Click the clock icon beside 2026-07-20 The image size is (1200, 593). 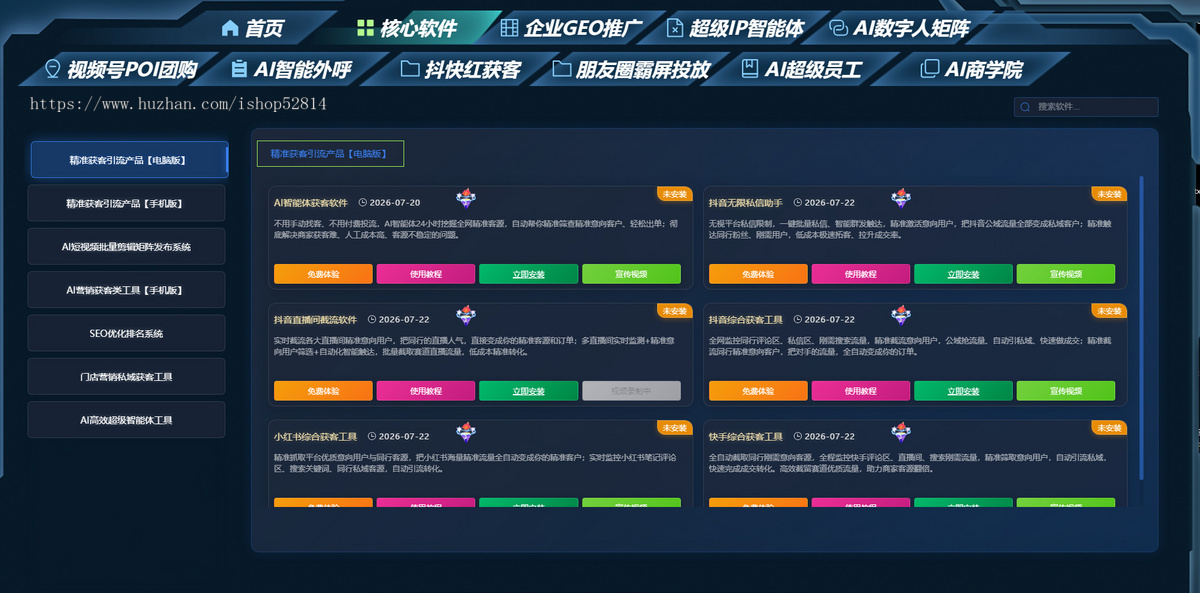(x=363, y=202)
